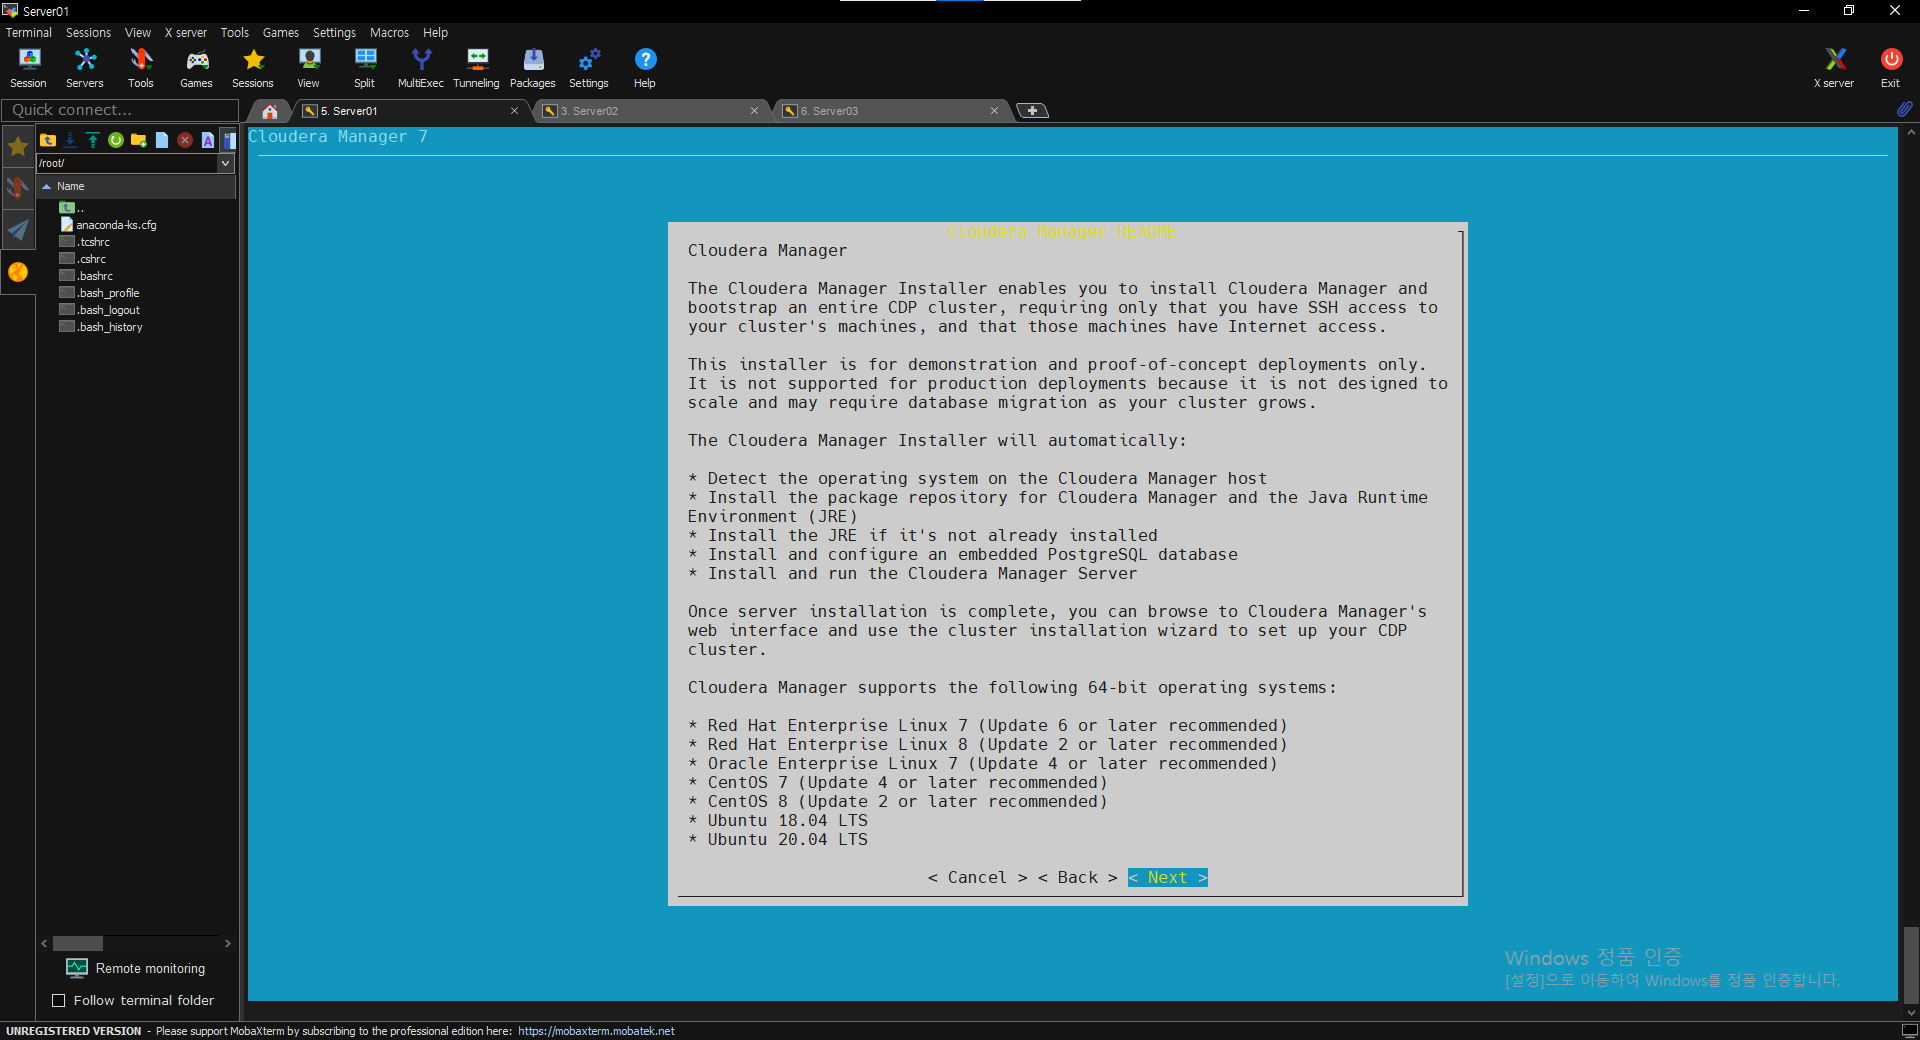Viewport: 1920px width, 1040px height.
Task: Open the Games menu
Action: point(280,33)
